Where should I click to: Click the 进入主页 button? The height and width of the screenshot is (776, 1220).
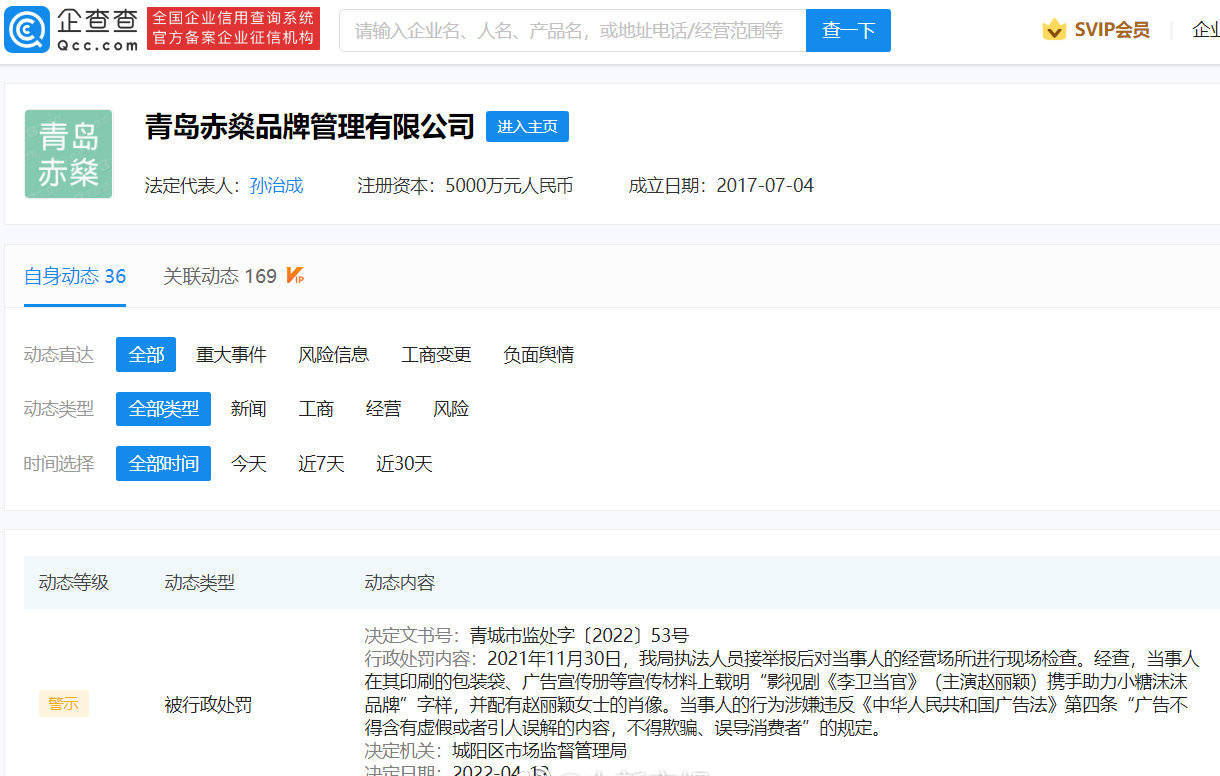click(527, 126)
